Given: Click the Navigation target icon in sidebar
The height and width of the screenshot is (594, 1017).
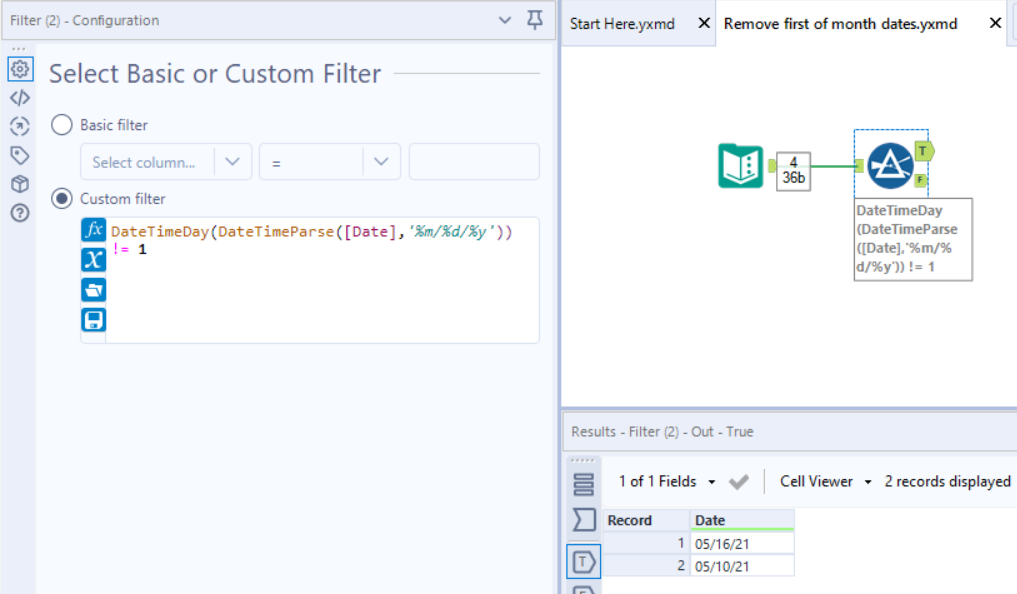Looking at the screenshot, I should pyautogui.click(x=19, y=126).
